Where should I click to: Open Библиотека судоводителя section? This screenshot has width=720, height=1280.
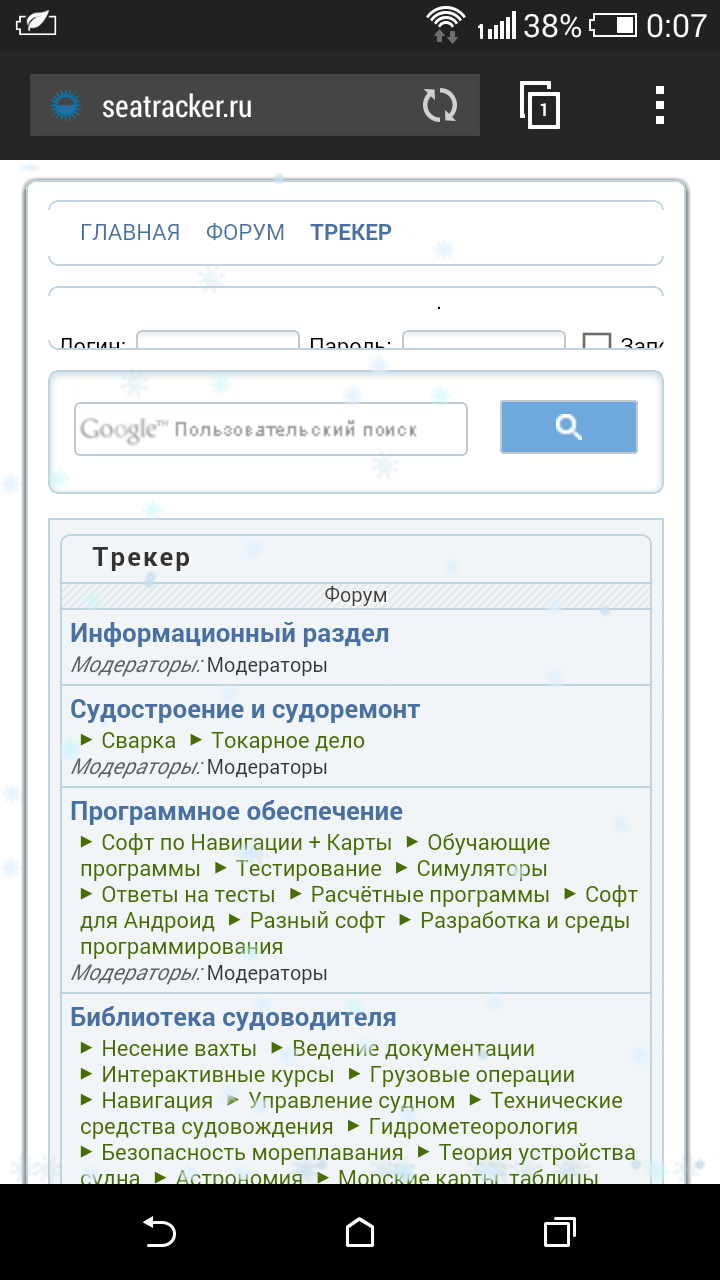(x=233, y=1017)
